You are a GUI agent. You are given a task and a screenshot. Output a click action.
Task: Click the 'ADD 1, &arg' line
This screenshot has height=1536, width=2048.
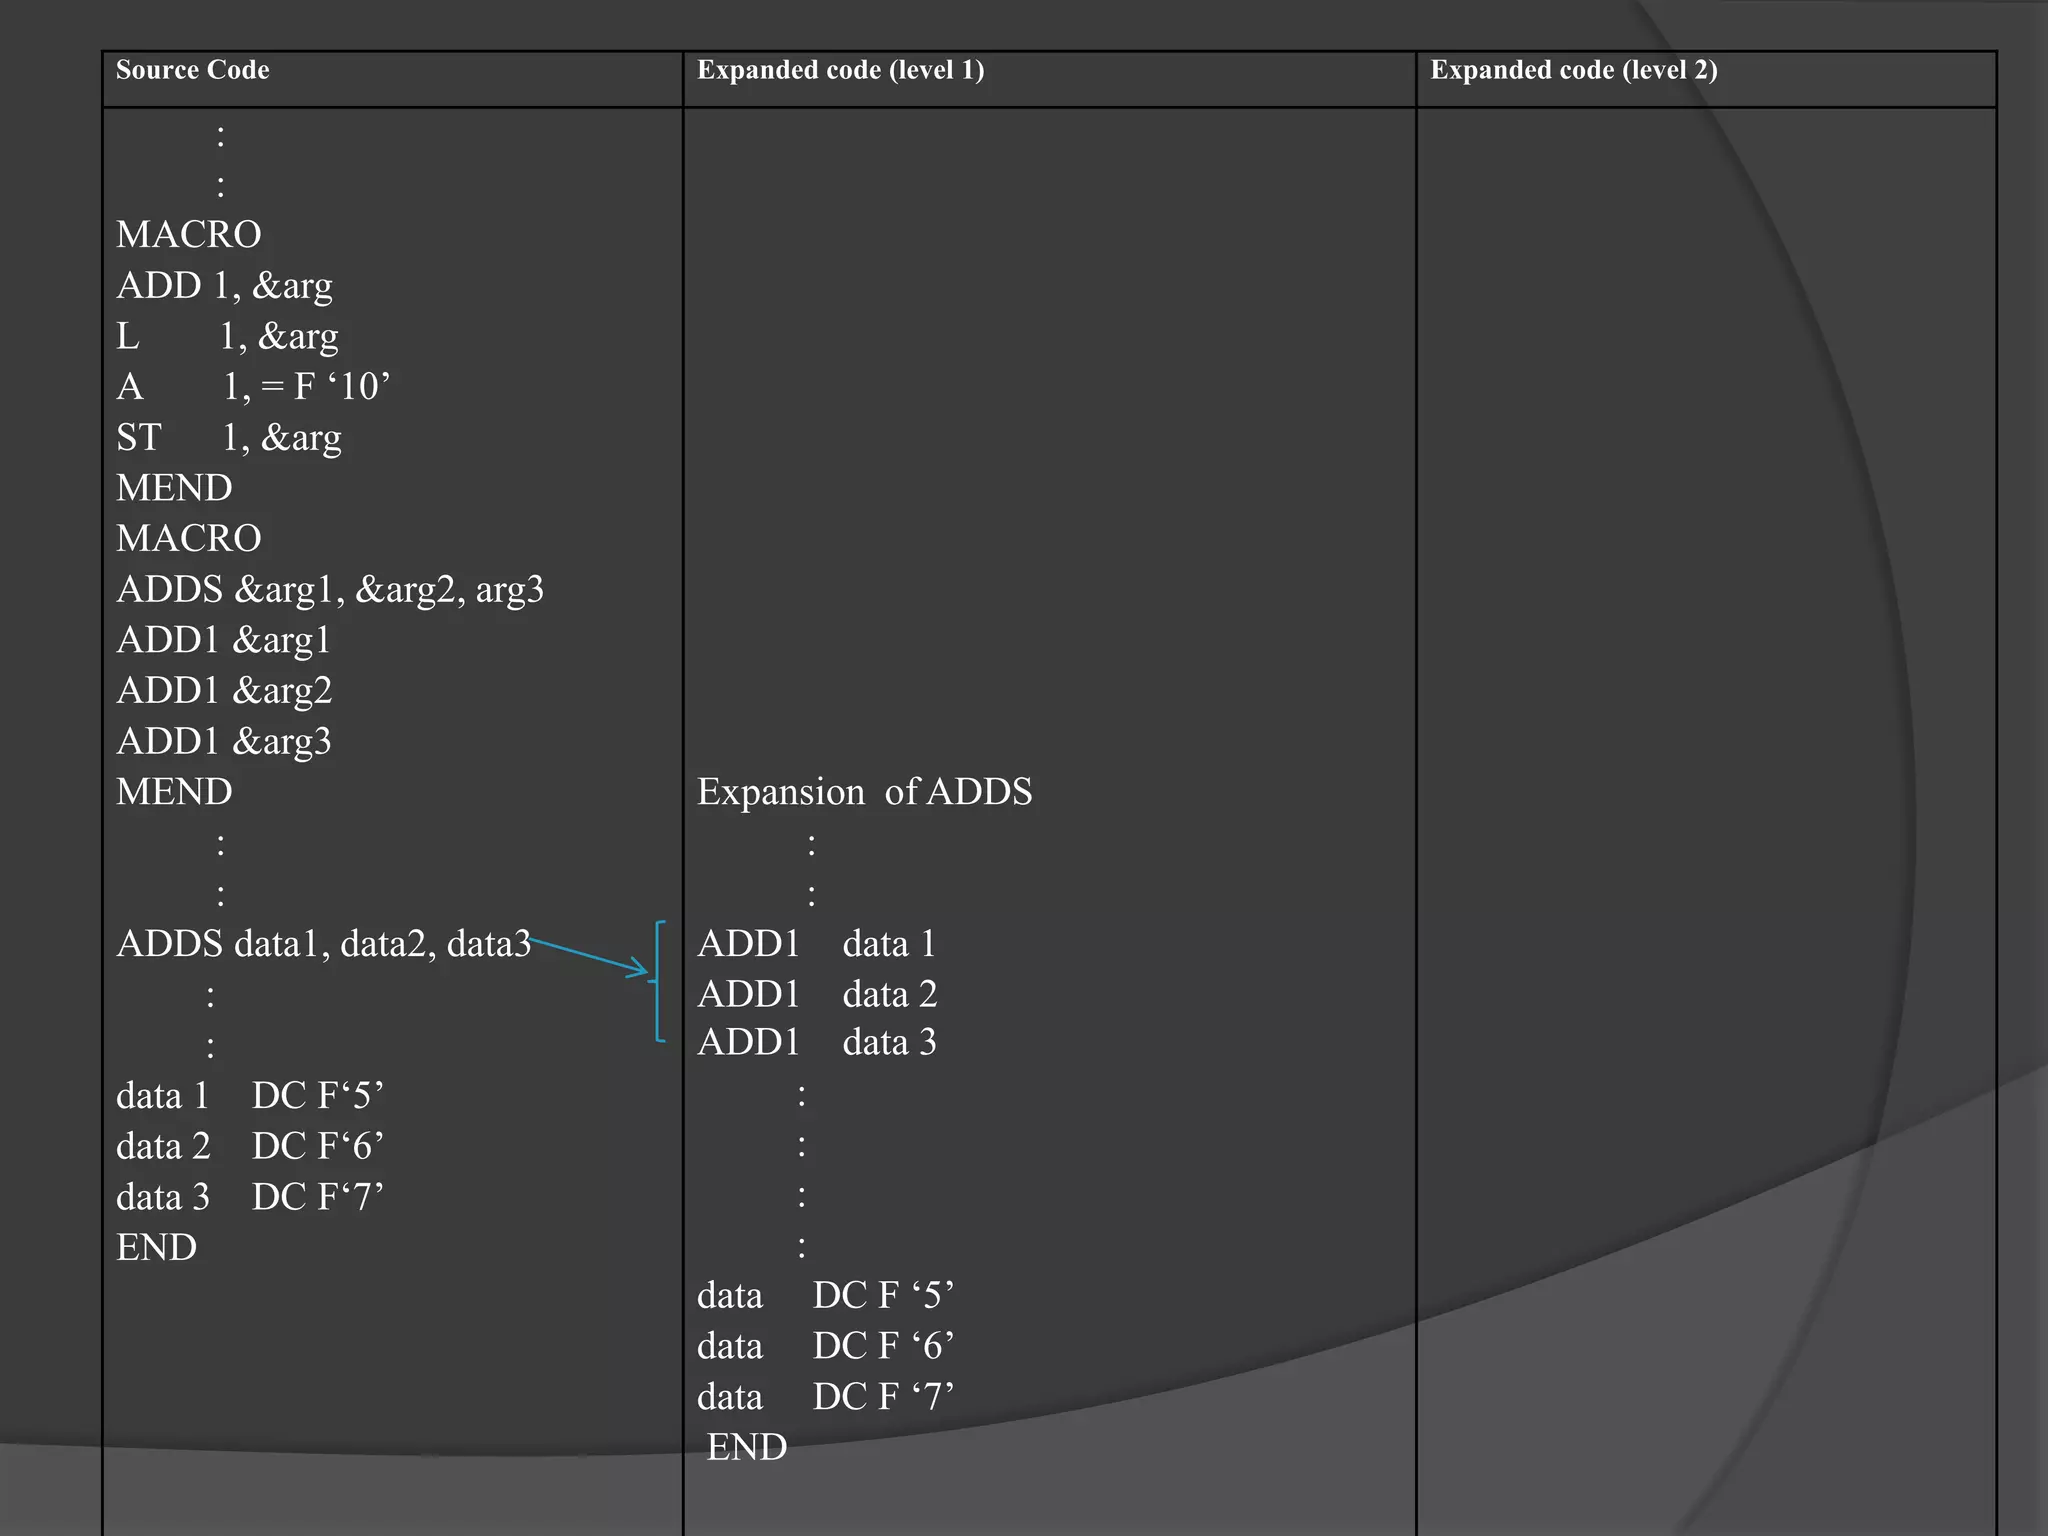click(224, 286)
